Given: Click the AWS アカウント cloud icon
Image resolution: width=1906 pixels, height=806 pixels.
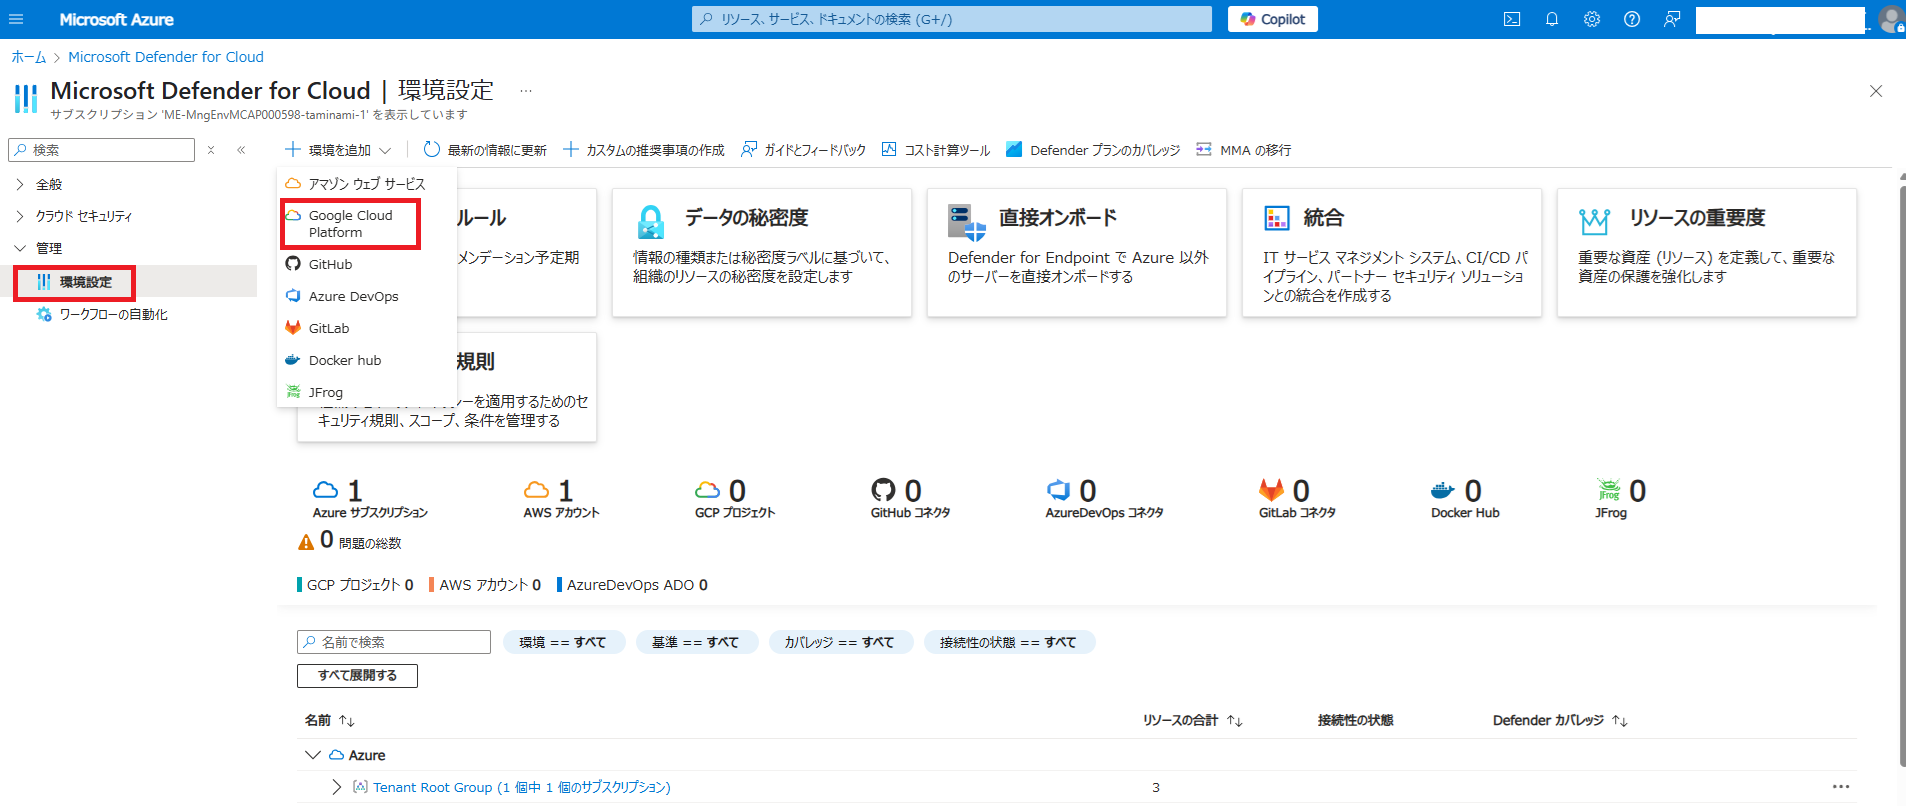Looking at the screenshot, I should click(537, 490).
